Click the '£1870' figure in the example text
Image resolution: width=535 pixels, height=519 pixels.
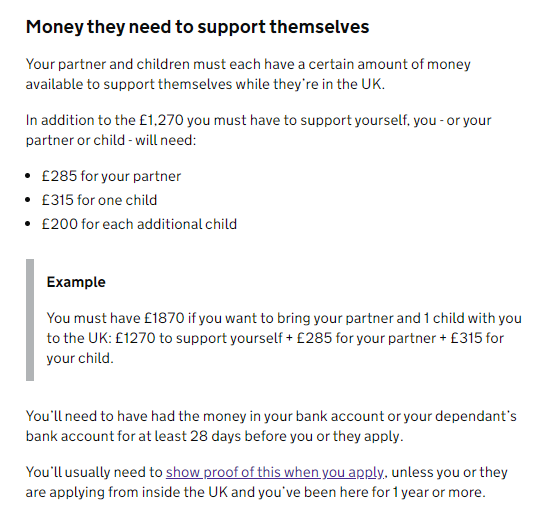(x=164, y=318)
